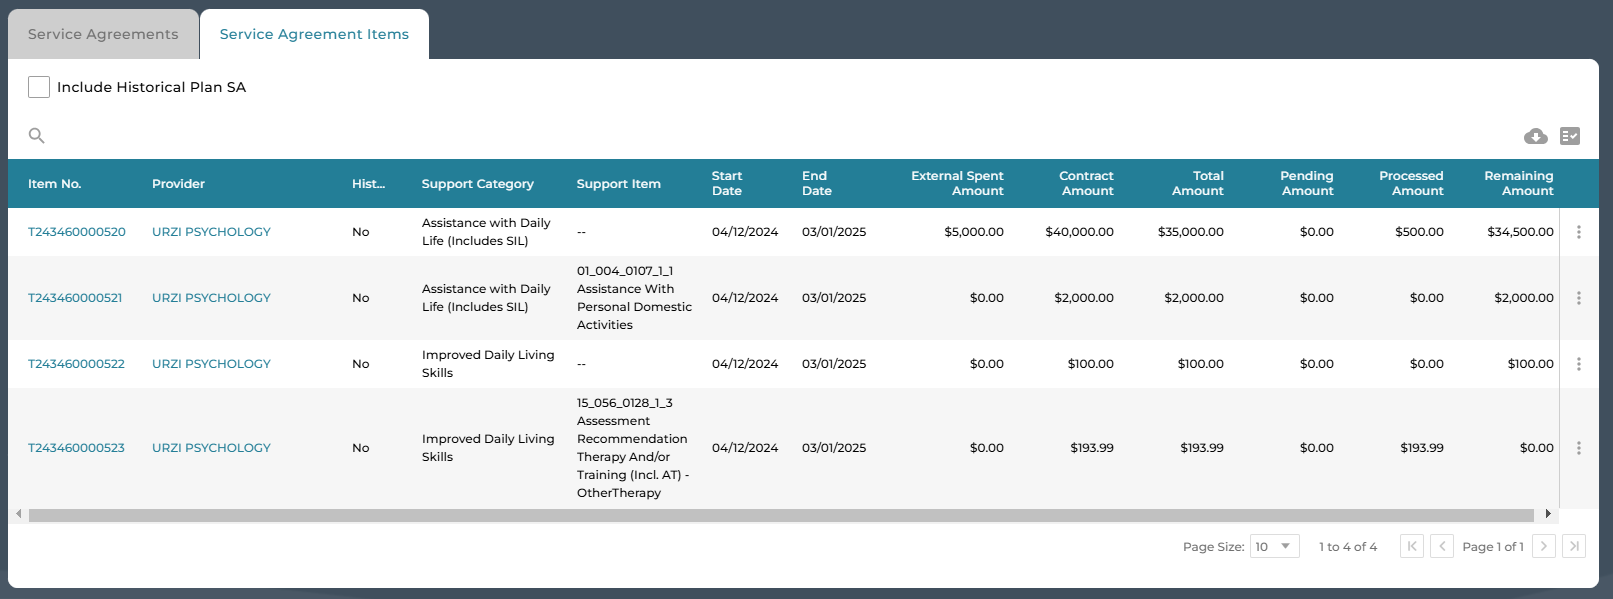Click the search magnifier icon
Image resolution: width=1613 pixels, height=599 pixels.
(x=37, y=136)
